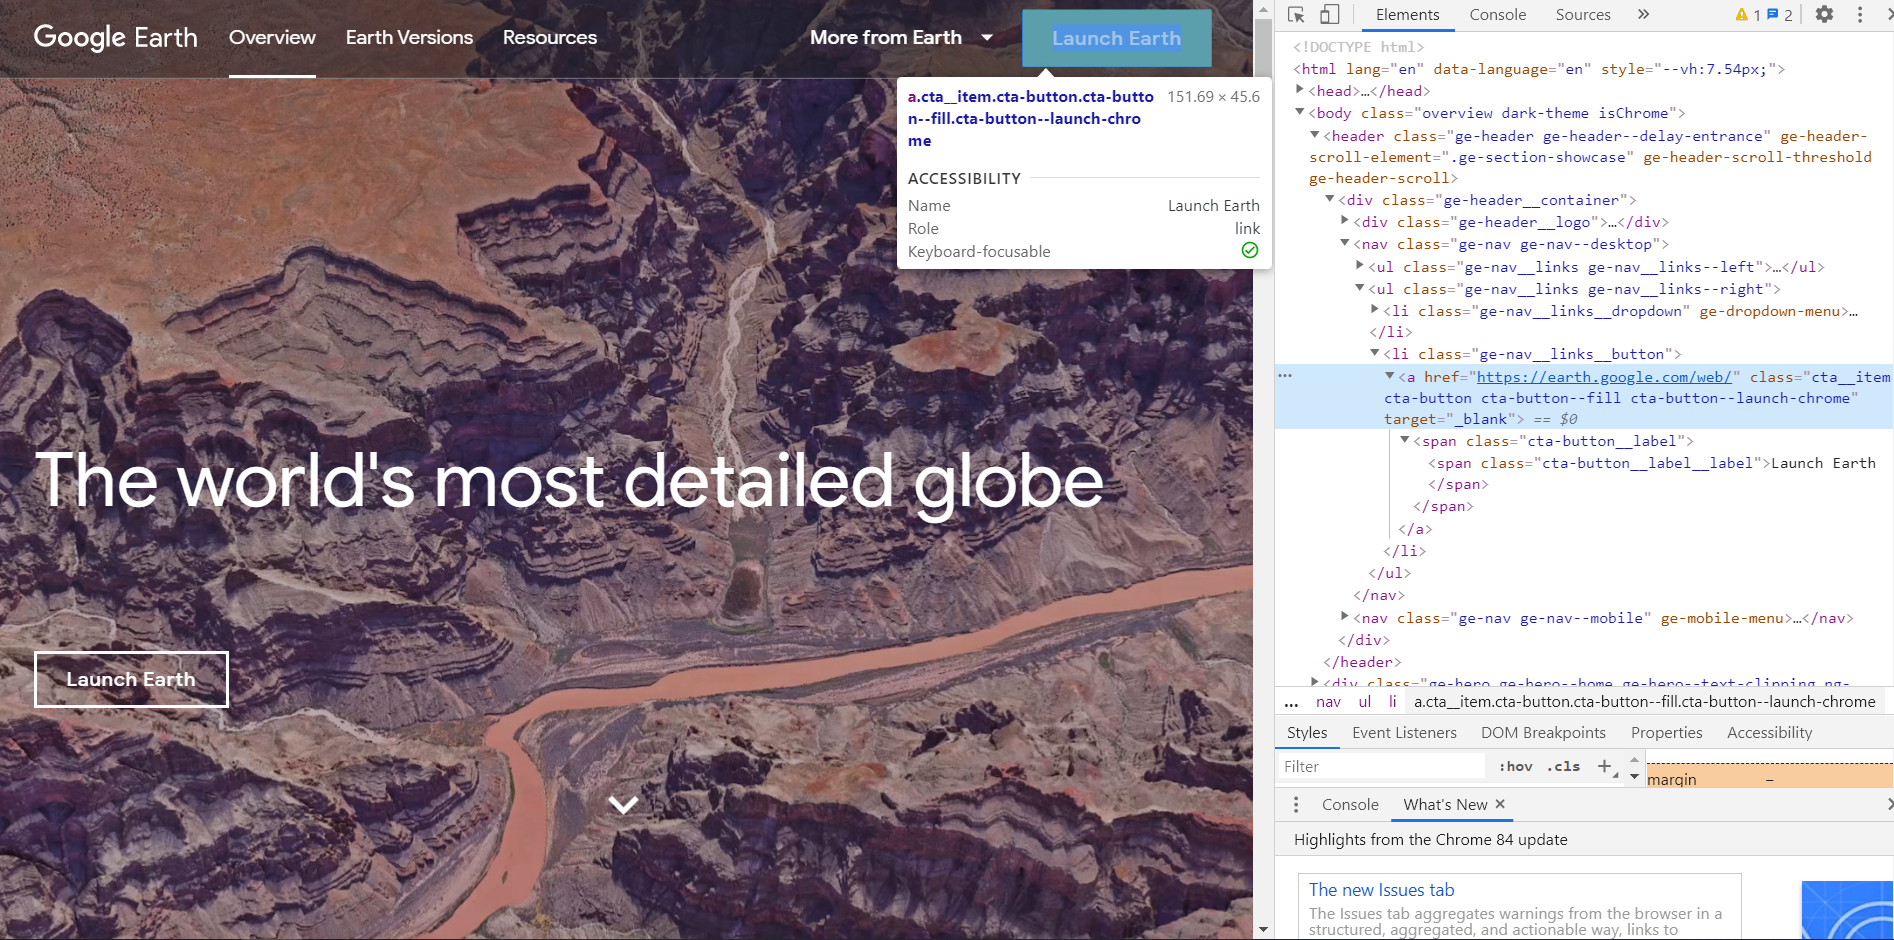Click the scroll-down chevron on the hero

pos(623,805)
